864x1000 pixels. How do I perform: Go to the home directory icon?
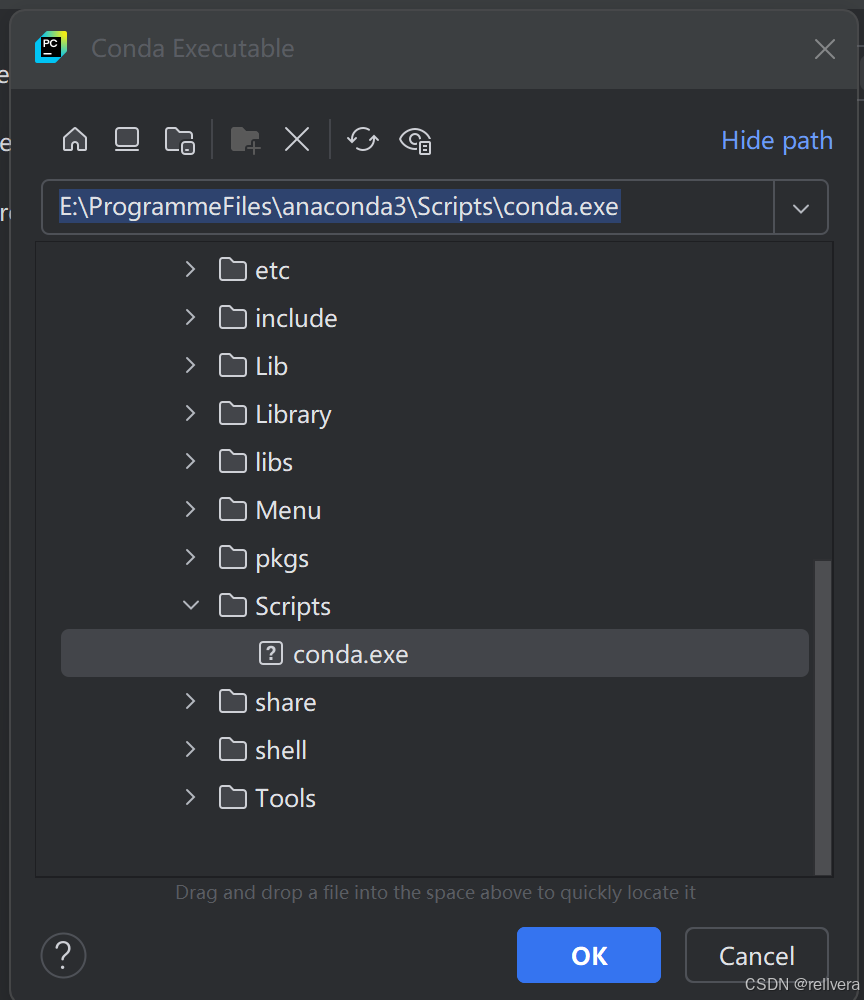pyautogui.click(x=75, y=139)
